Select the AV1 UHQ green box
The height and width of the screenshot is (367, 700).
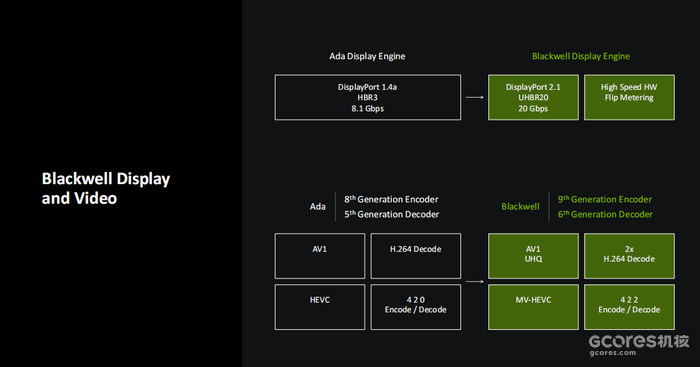point(533,256)
